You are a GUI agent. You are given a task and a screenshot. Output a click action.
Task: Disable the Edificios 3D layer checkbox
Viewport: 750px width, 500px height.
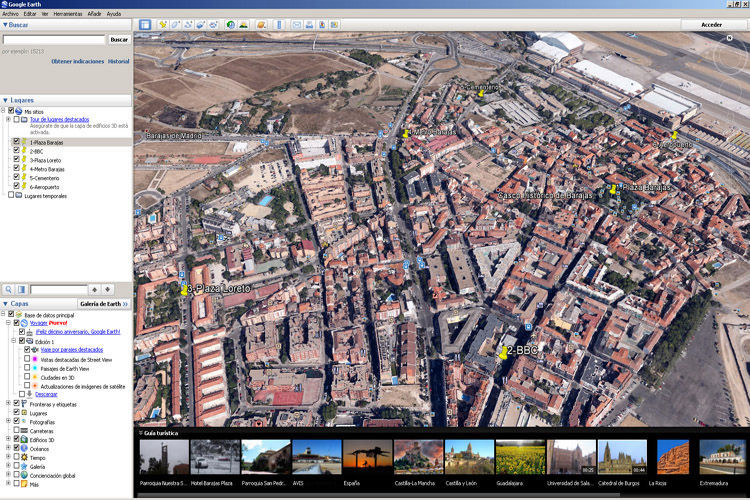point(16,439)
